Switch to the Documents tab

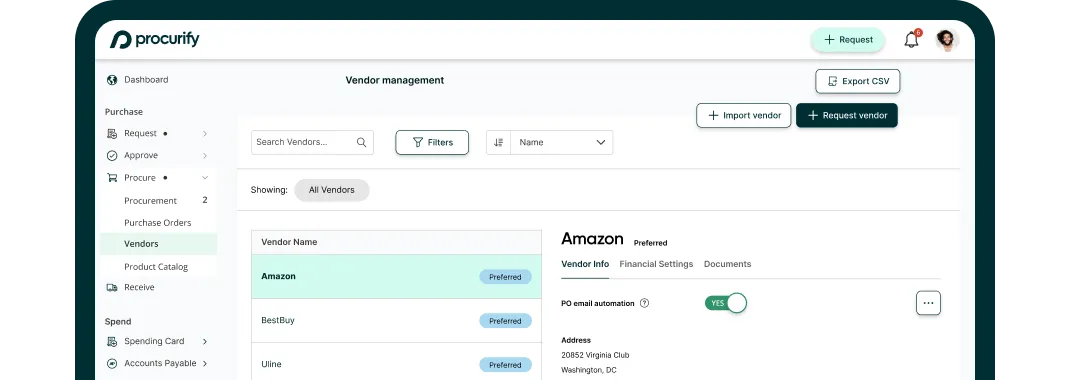coord(727,264)
